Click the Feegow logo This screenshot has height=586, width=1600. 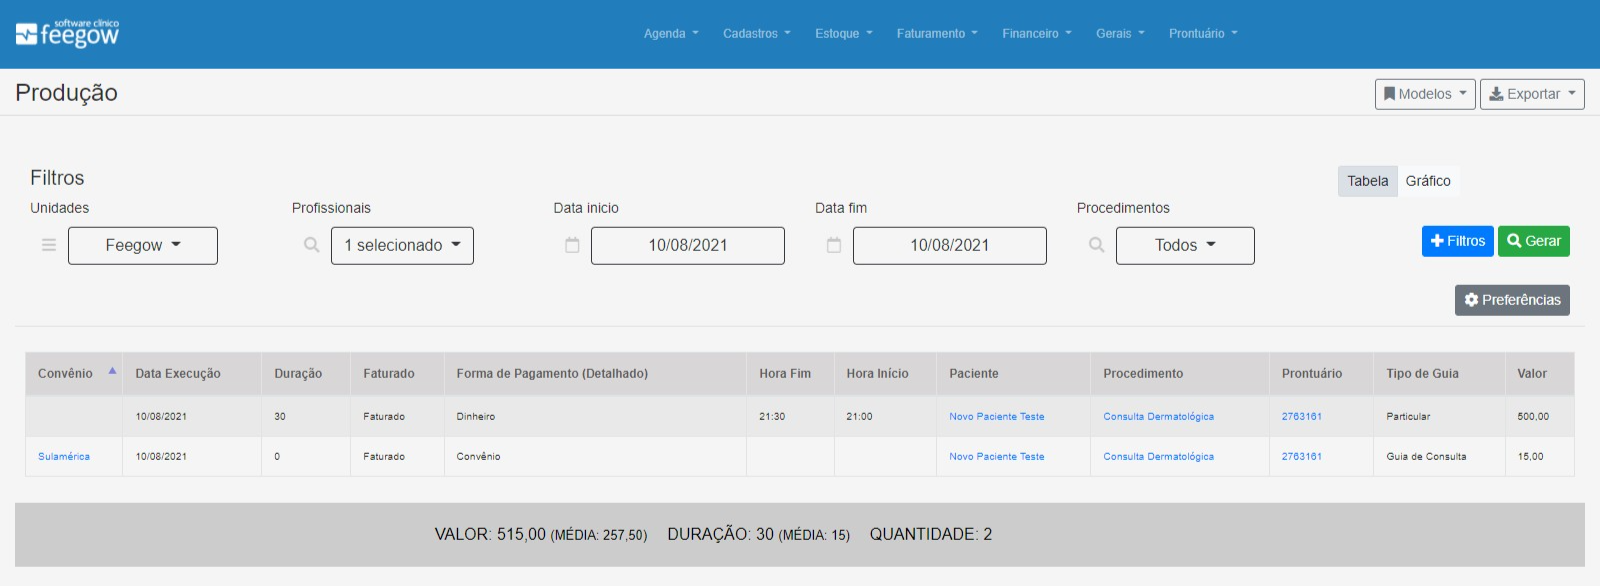67,34
